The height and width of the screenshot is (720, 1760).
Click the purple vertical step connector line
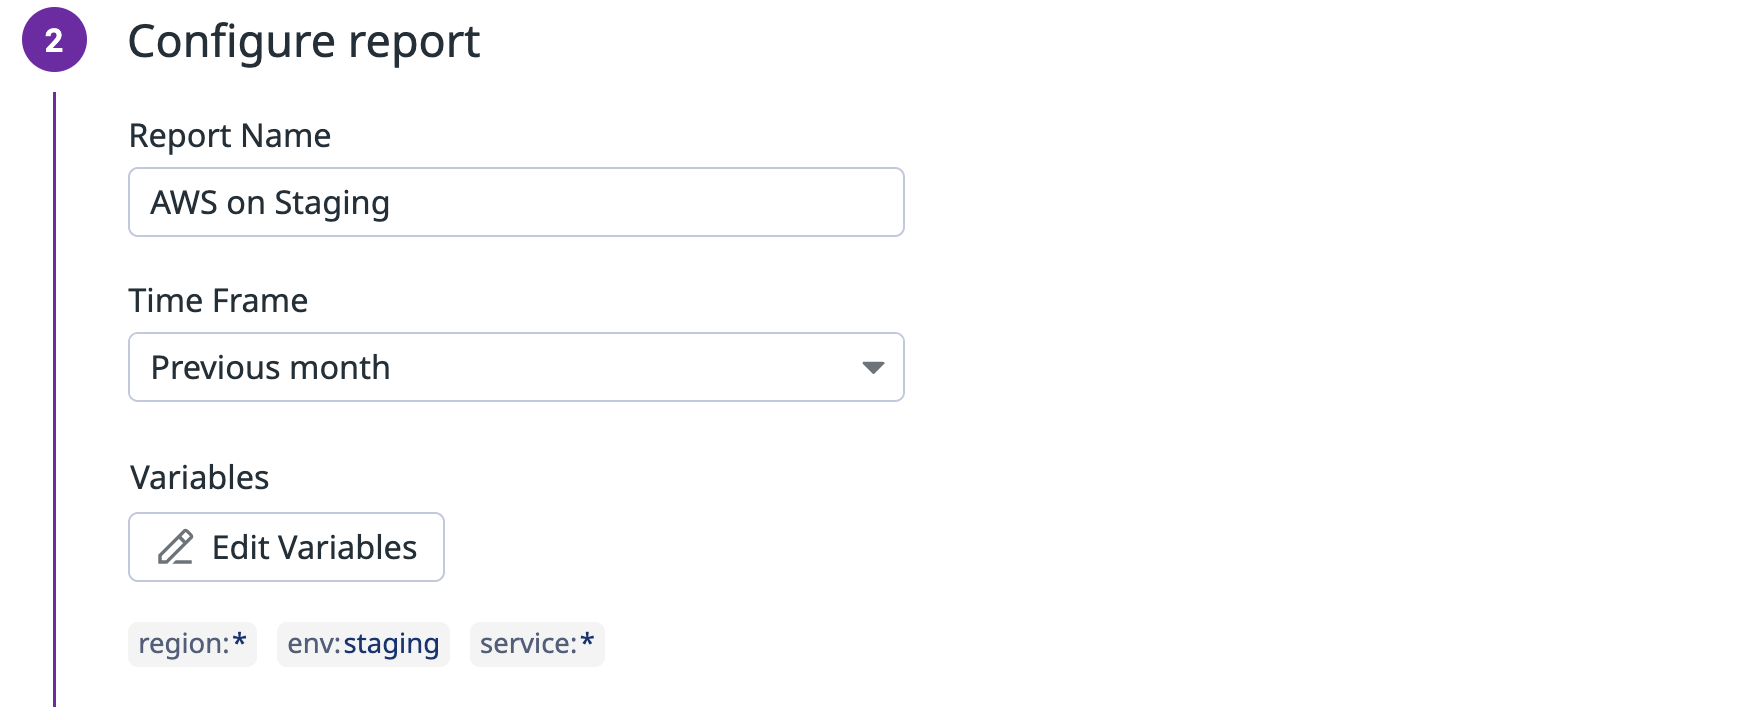(54, 400)
